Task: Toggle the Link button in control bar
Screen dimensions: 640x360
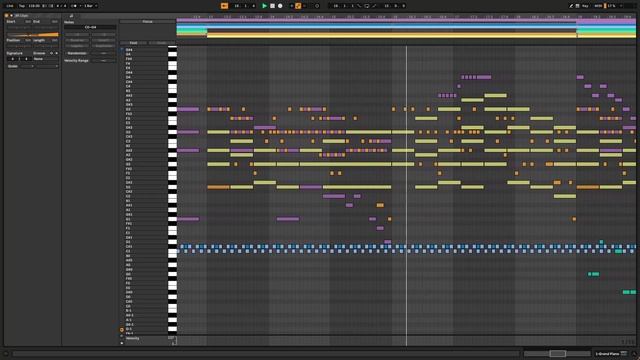Action: click(10, 6)
